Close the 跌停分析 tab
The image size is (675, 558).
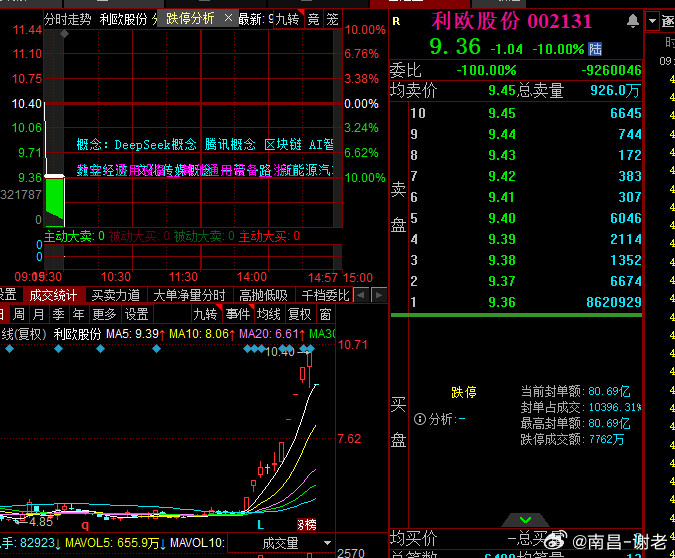coord(229,18)
